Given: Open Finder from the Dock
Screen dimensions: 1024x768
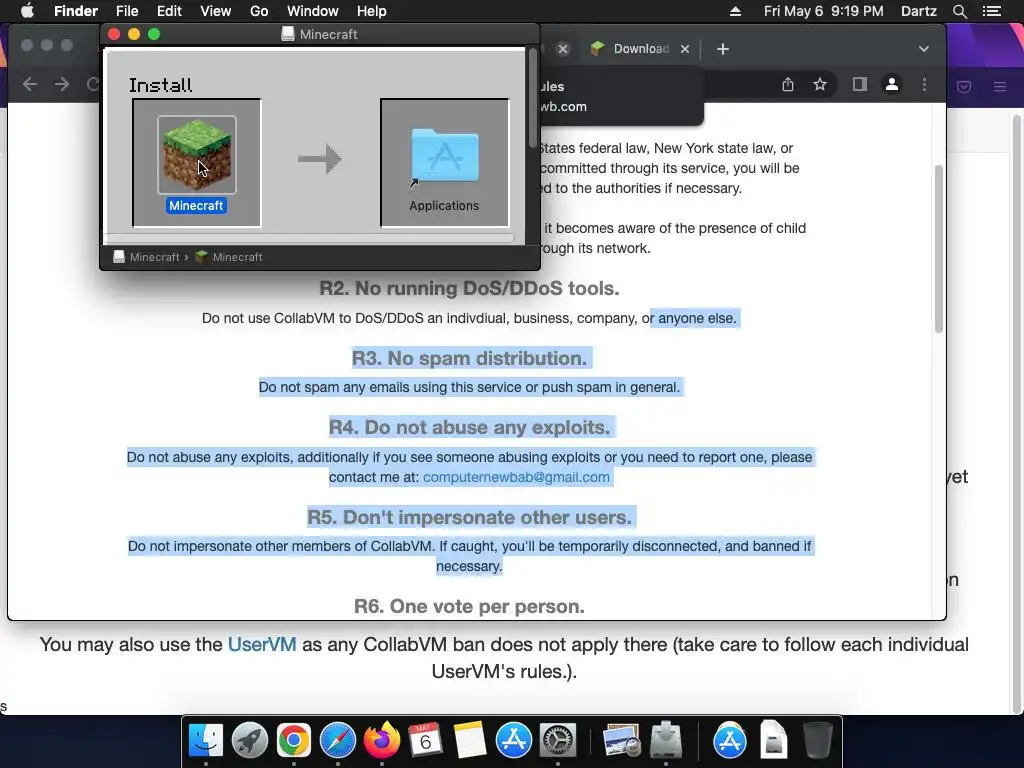Looking at the screenshot, I should click(206, 741).
